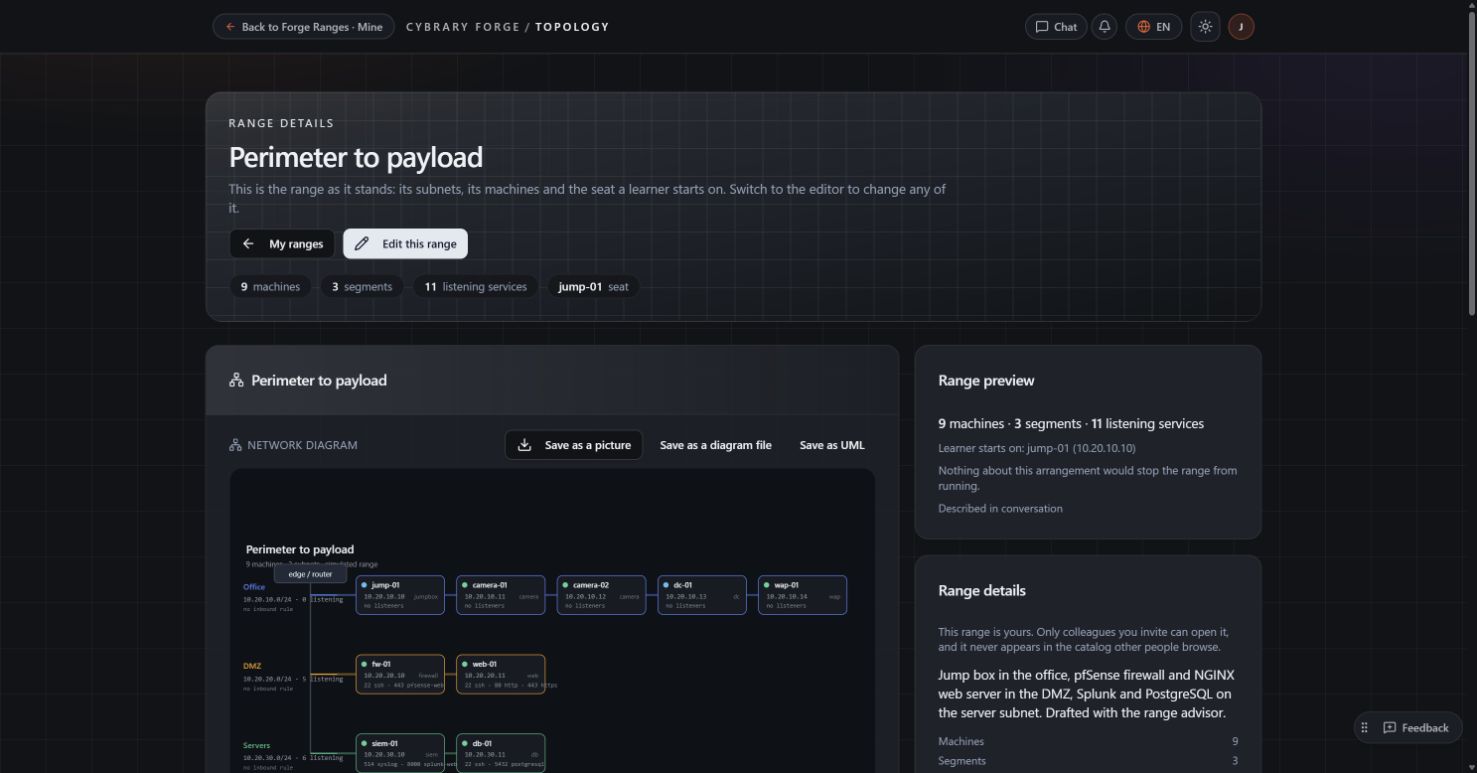This screenshot has height=773, width=1477.
Task: Click the DMZ segment label
Action: click(x=253, y=666)
